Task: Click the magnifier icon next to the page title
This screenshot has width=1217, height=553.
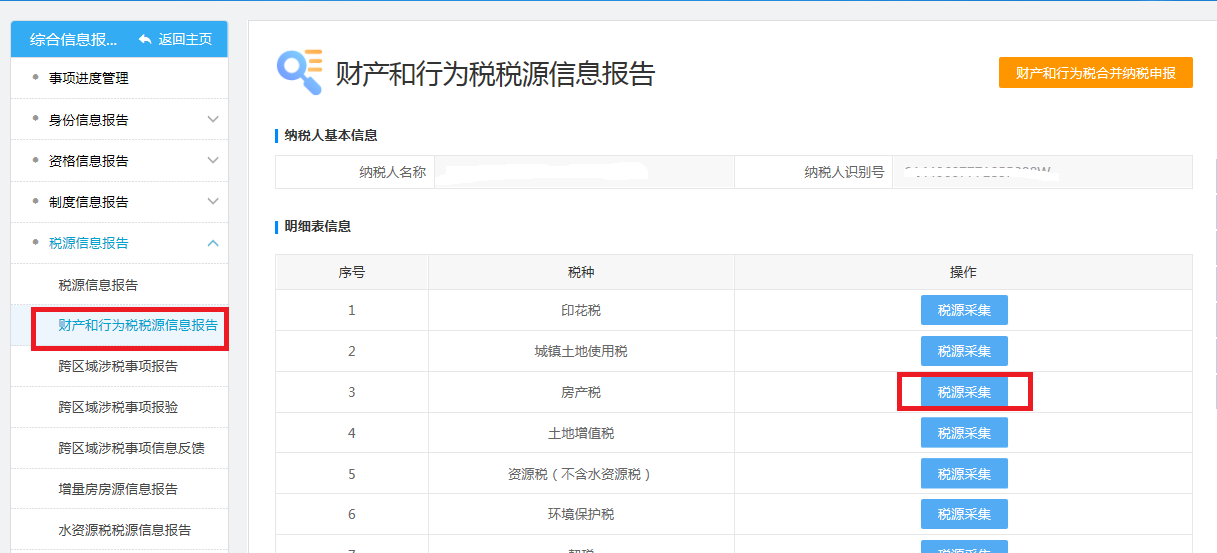Action: click(x=299, y=72)
